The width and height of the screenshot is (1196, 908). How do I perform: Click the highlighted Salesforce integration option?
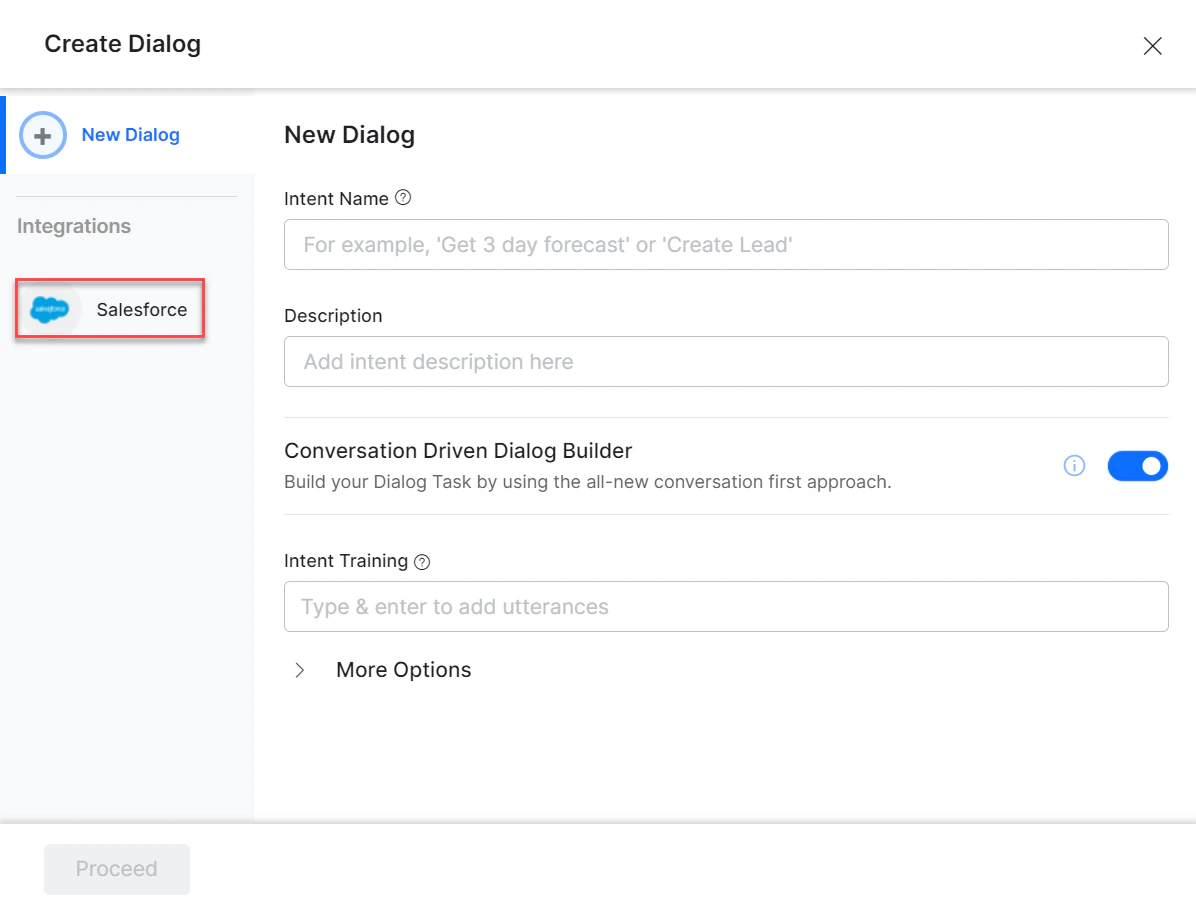[110, 309]
